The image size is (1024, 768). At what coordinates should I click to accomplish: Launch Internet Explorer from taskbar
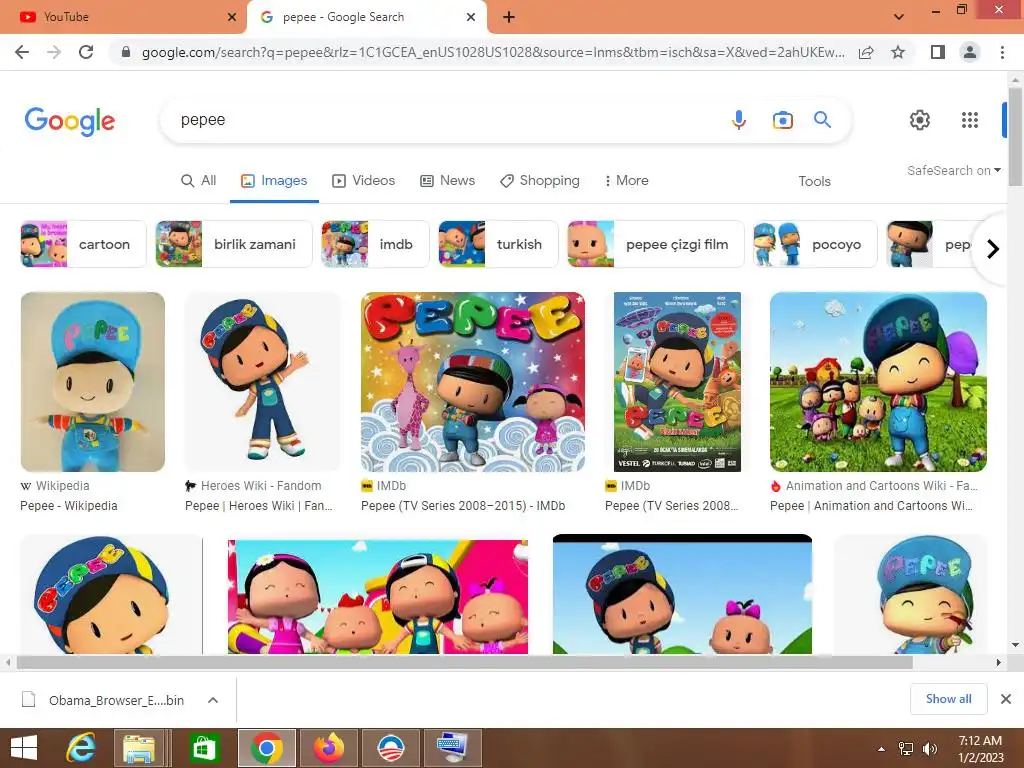81,748
